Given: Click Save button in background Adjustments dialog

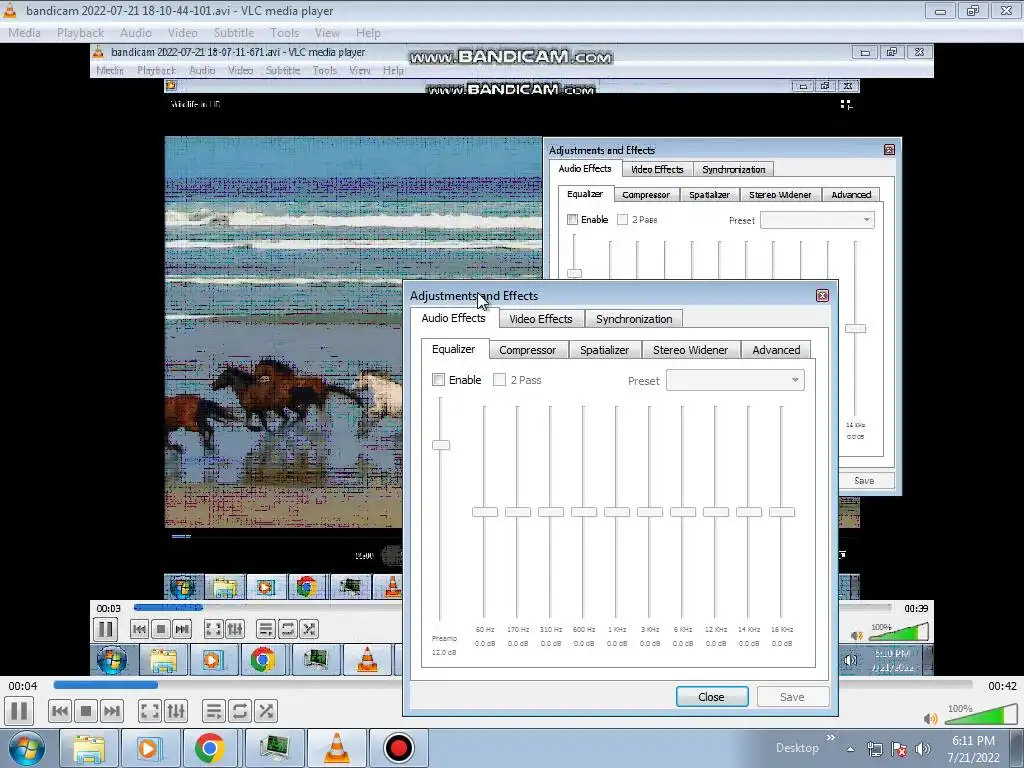Looking at the screenshot, I should (x=864, y=481).
